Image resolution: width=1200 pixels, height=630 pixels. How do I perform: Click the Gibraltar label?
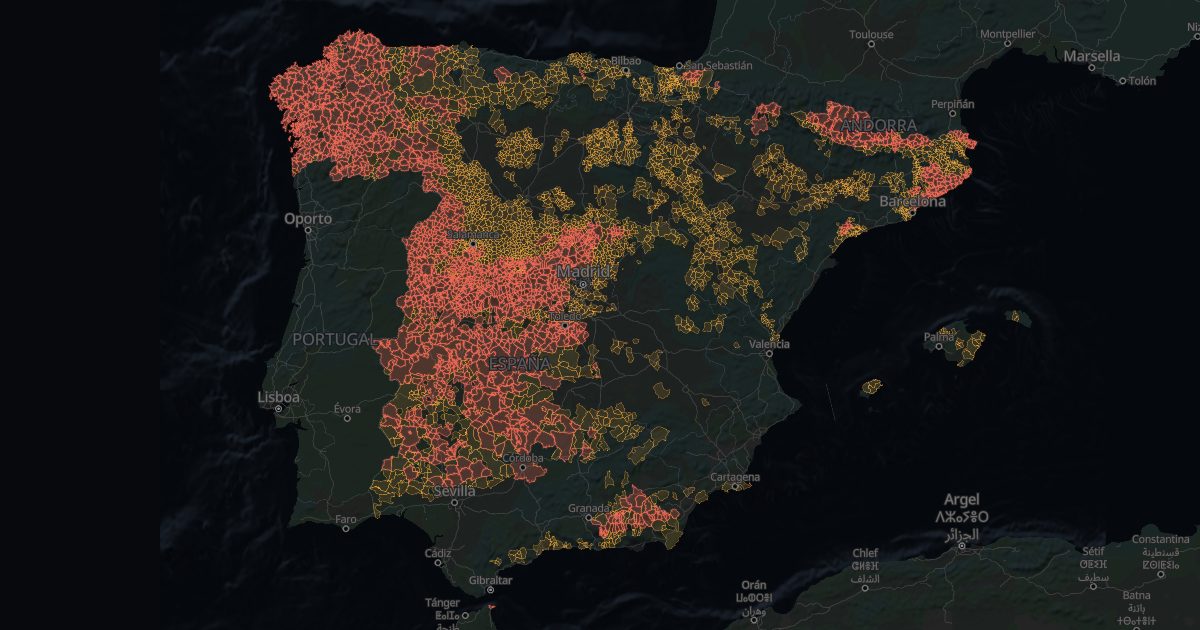point(490,580)
